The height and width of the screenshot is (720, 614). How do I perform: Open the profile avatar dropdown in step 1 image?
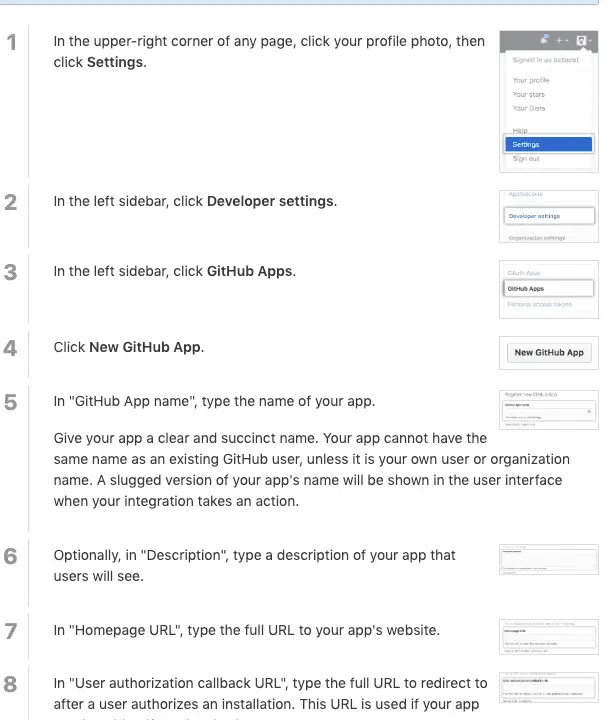pyautogui.click(x=582, y=41)
